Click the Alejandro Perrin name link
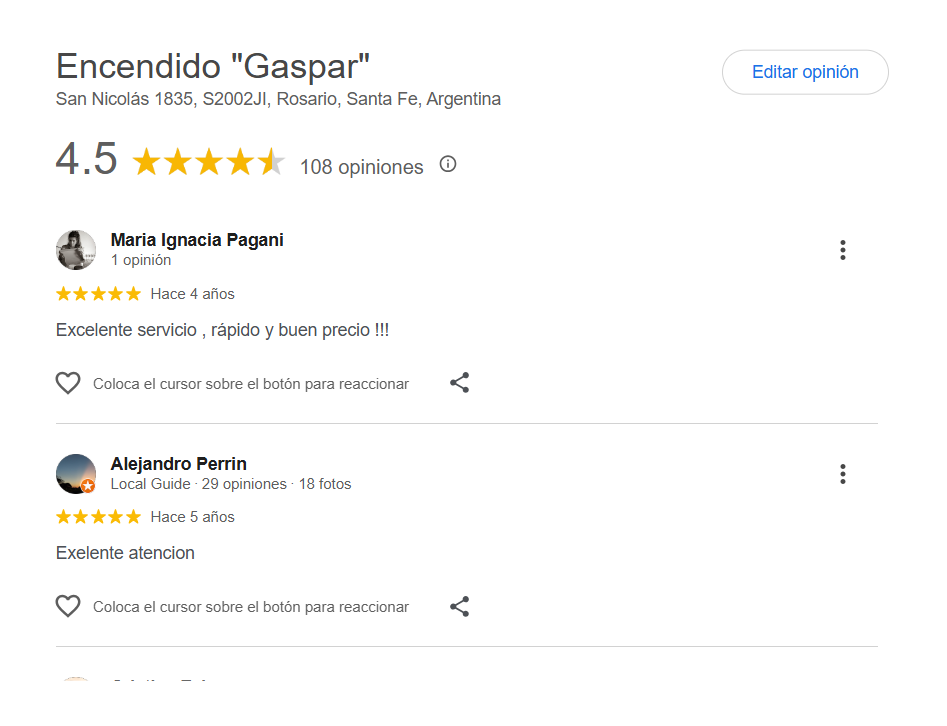The width and height of the screenshot is (947, 726). coord(179,464)
